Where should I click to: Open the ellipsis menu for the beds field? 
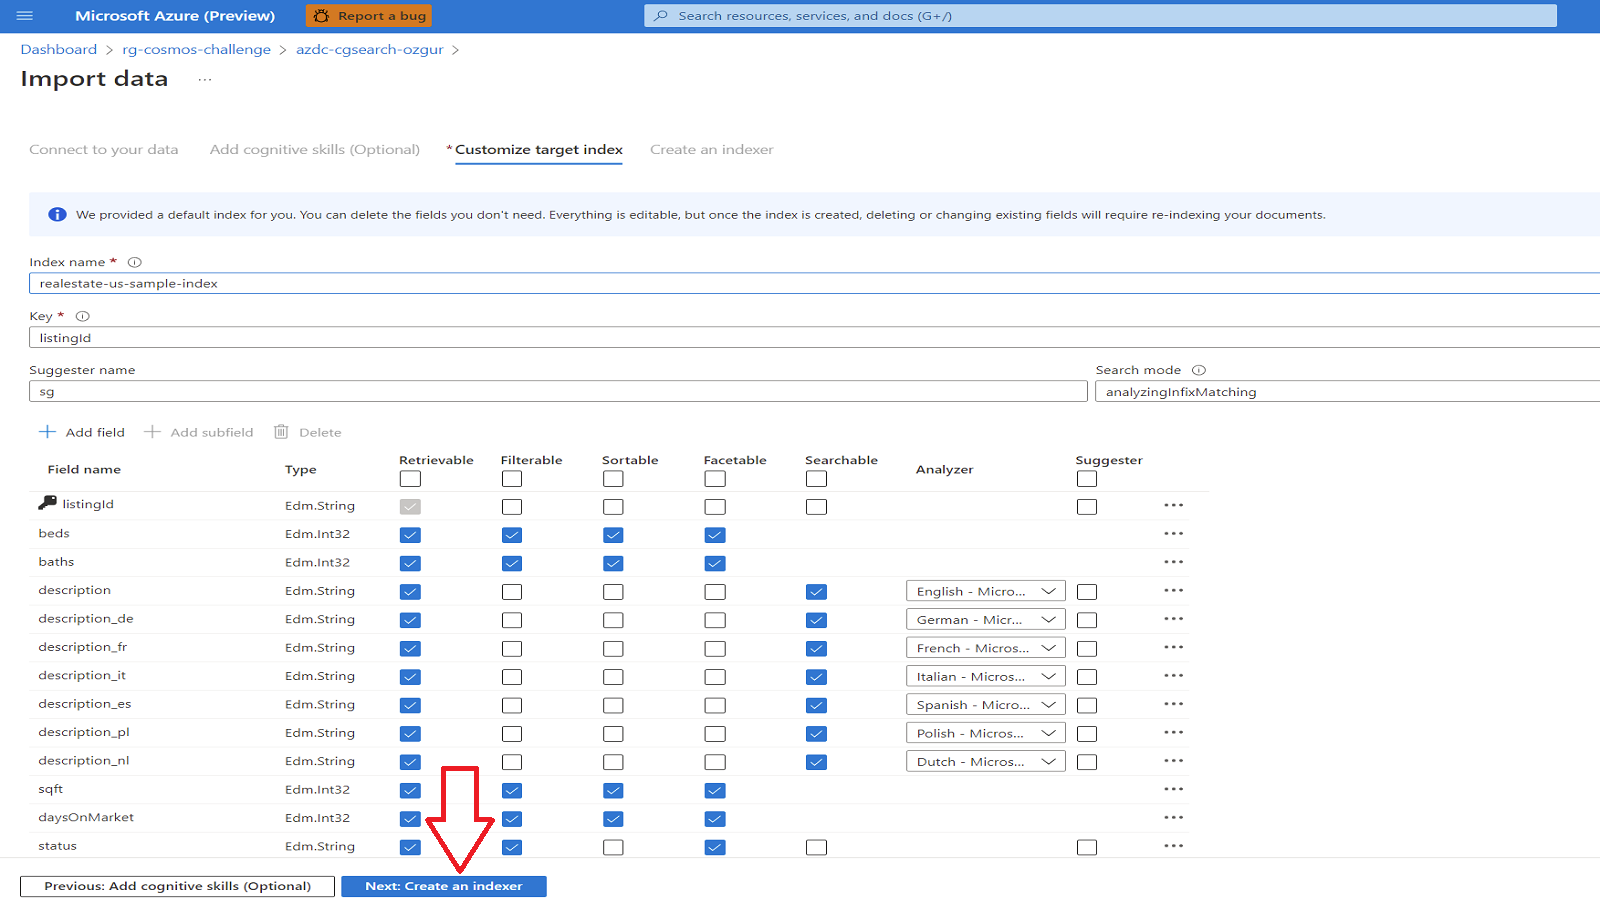click(1174, 533)
